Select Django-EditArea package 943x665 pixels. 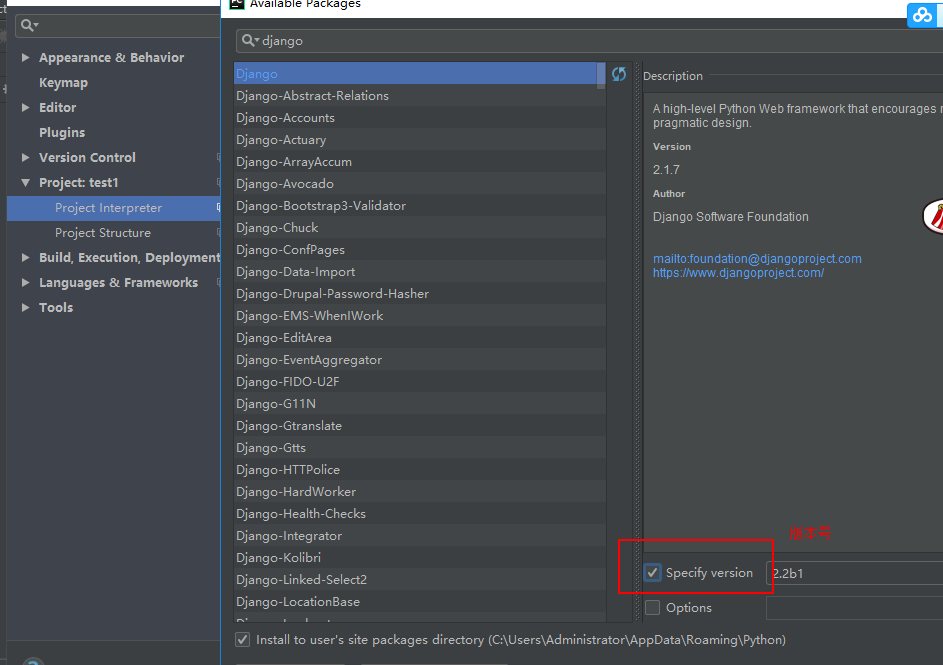click(420, 338)
